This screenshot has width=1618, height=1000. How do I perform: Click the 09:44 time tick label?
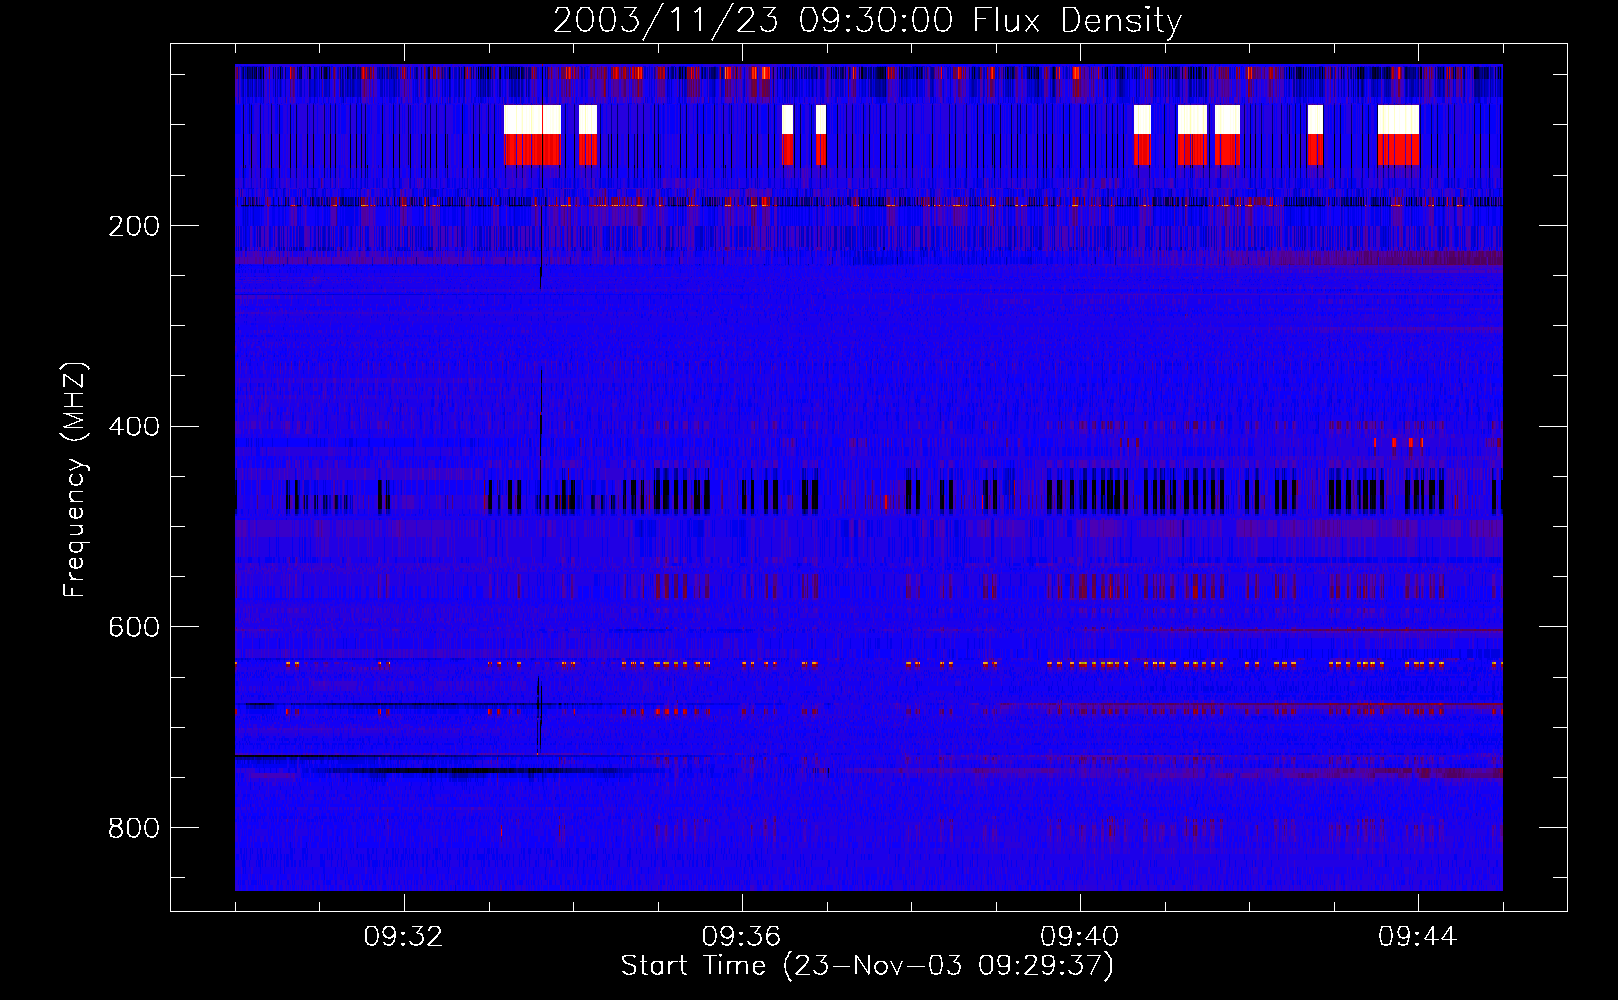point(1418,937)
